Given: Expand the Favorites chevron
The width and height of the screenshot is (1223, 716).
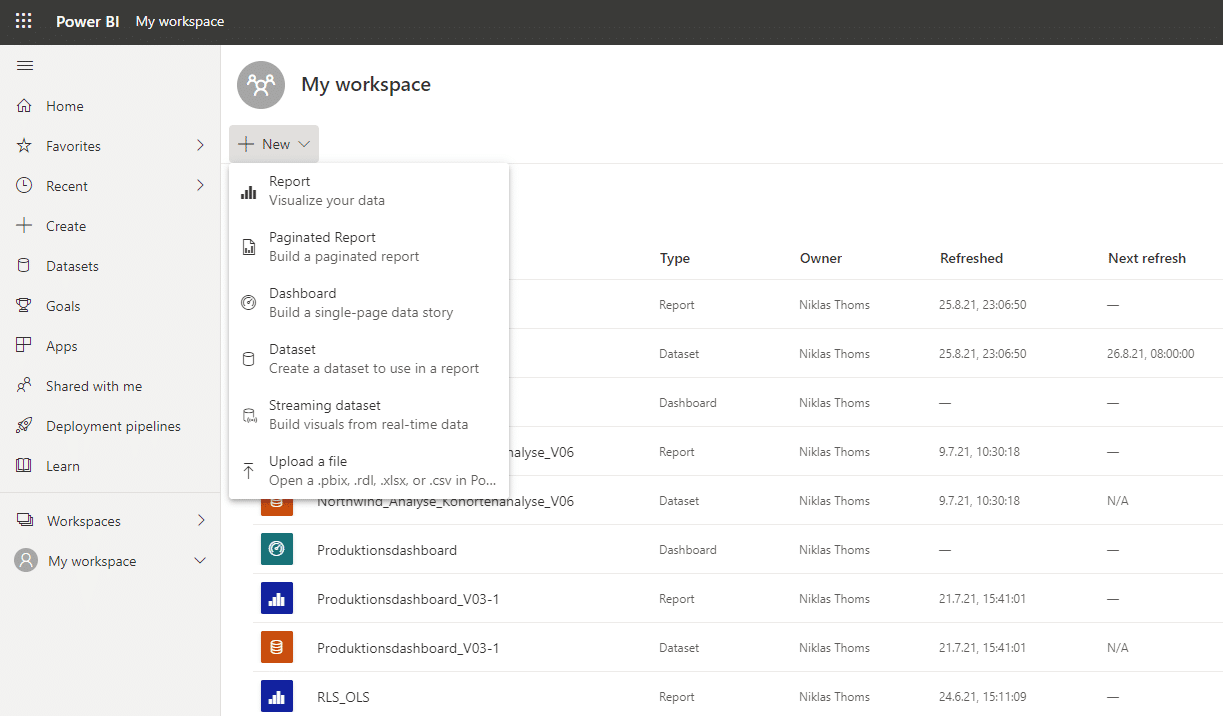Looking at the screenshot, I should pos(200,146).
